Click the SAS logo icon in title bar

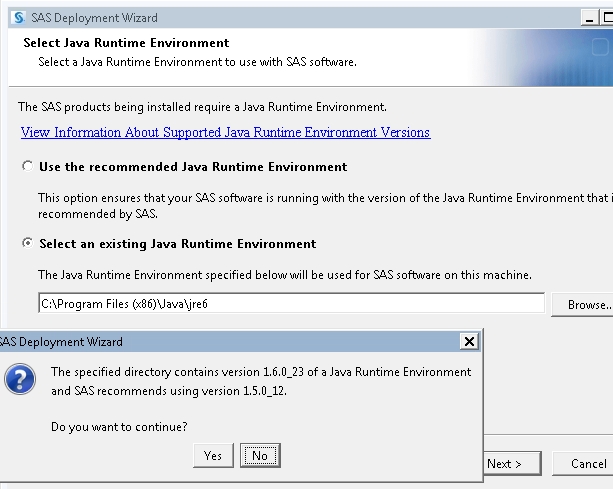click(18, 18)
